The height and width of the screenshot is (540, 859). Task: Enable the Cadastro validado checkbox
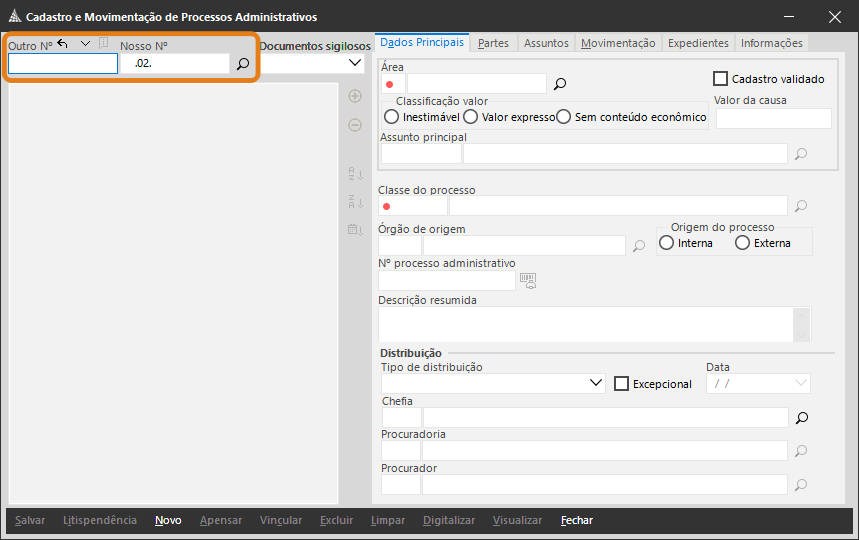720,78
